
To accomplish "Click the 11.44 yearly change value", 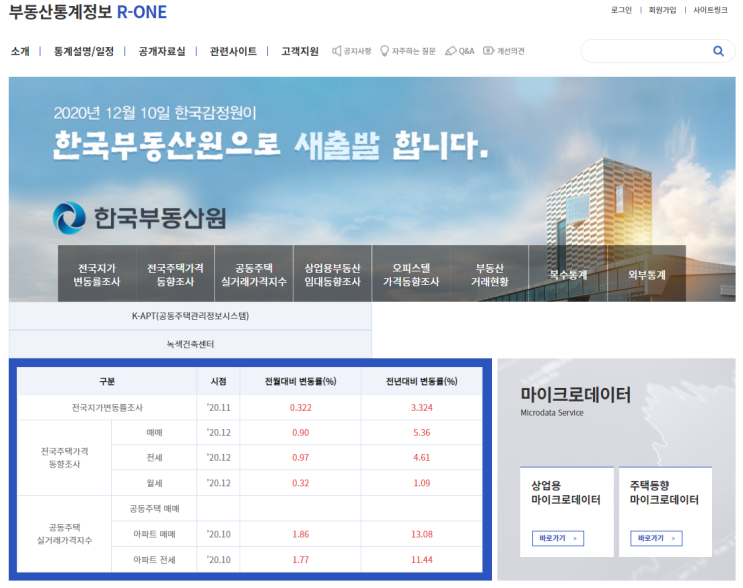I will (x=422, y=560).
